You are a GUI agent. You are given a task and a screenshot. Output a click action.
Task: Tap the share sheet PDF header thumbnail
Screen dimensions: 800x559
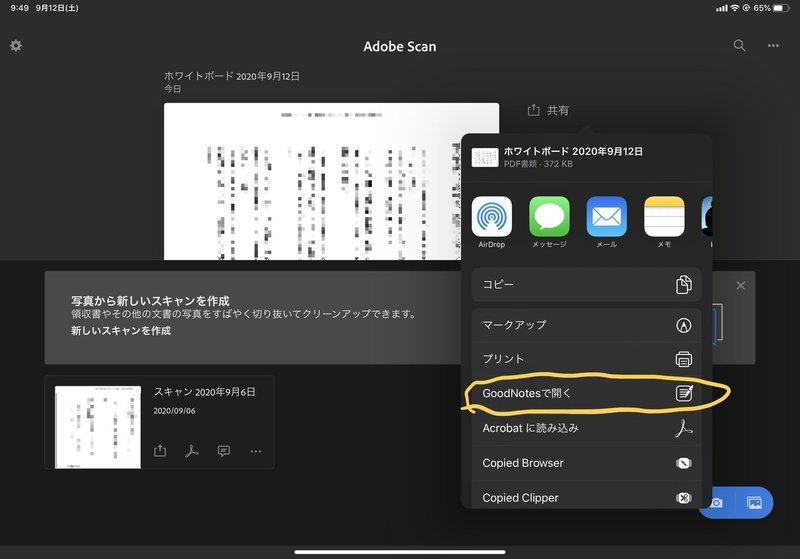pyautogui.click(x=485, y=158)
